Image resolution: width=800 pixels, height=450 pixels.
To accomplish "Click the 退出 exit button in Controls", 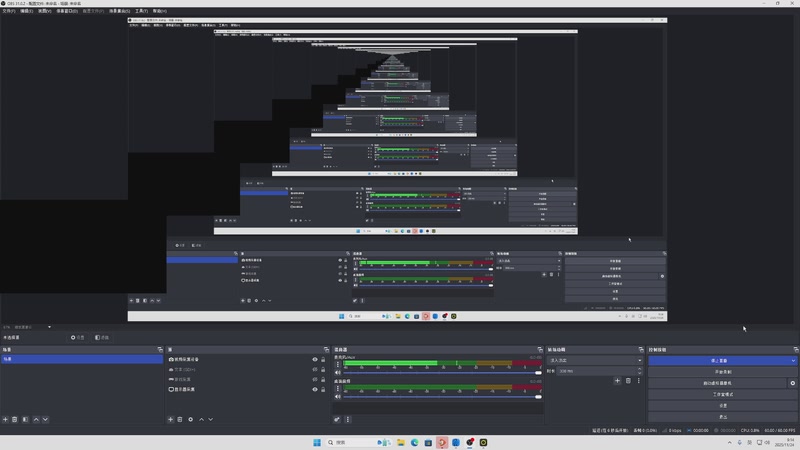I will coord(722,417).
